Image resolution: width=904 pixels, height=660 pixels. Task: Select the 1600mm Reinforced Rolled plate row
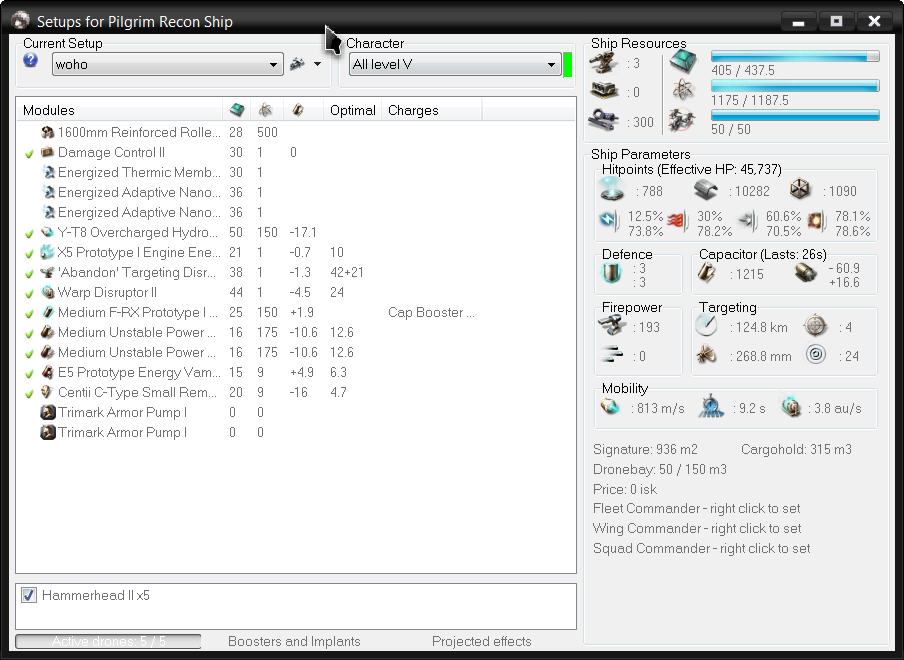(296, 132)
